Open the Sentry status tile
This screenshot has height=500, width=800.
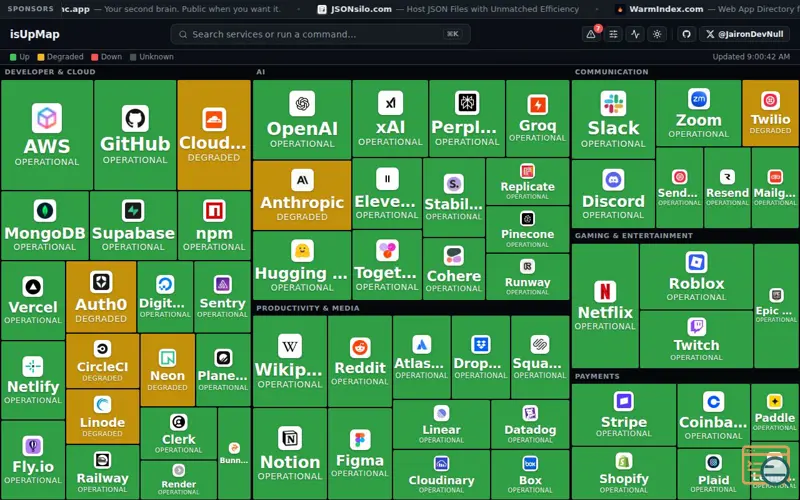click(222, 296)
